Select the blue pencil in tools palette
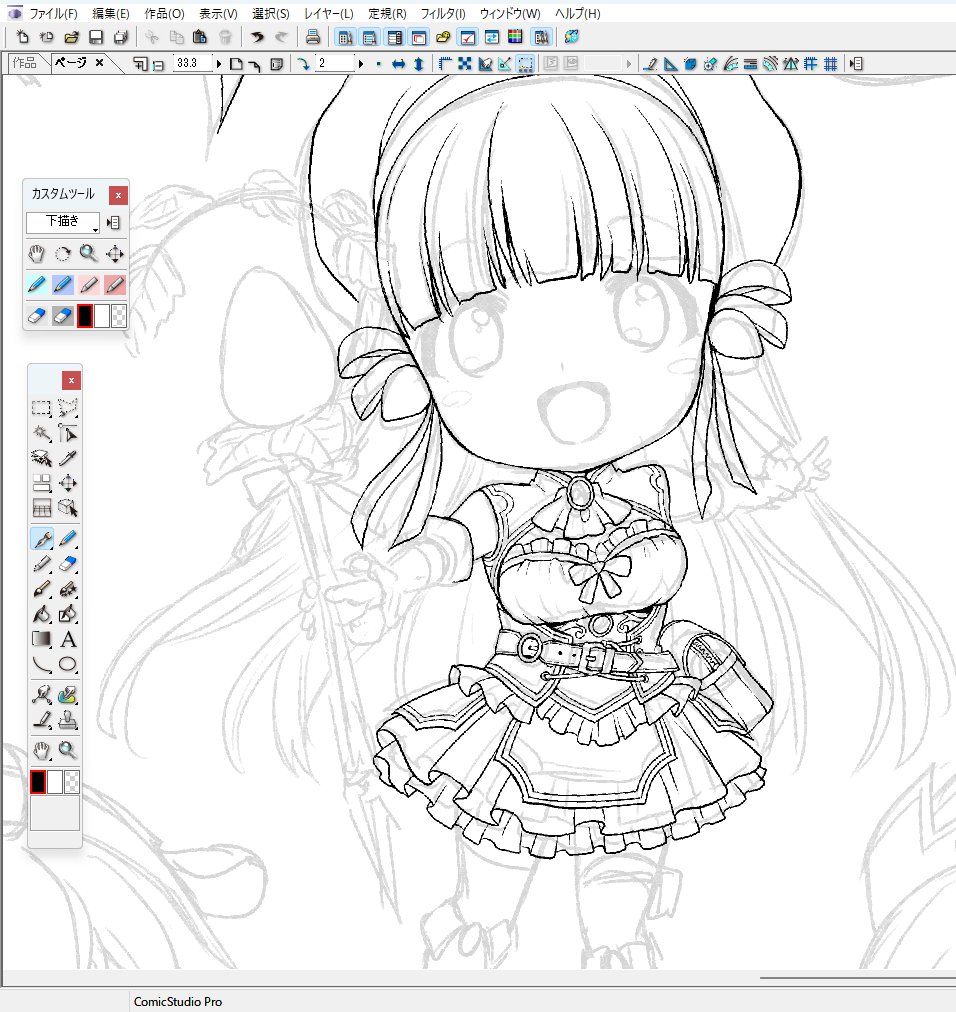 pos(68,538)
